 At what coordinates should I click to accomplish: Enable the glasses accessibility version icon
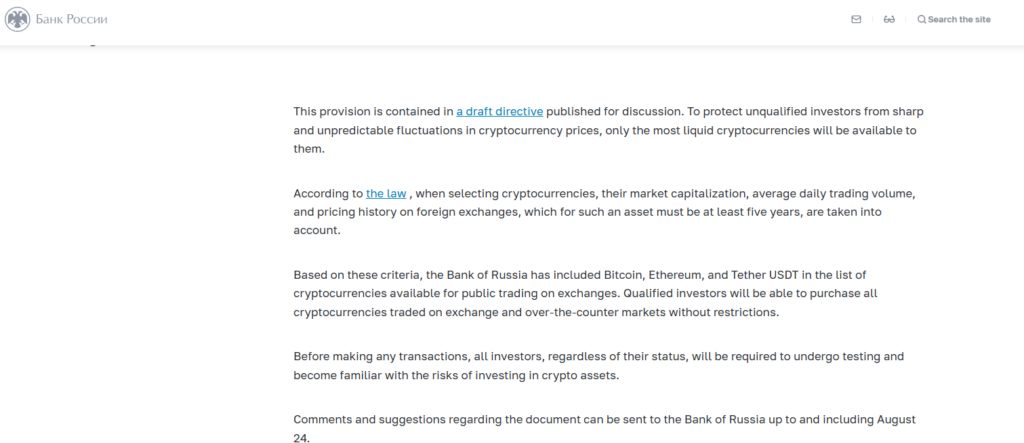pos(889,20)
